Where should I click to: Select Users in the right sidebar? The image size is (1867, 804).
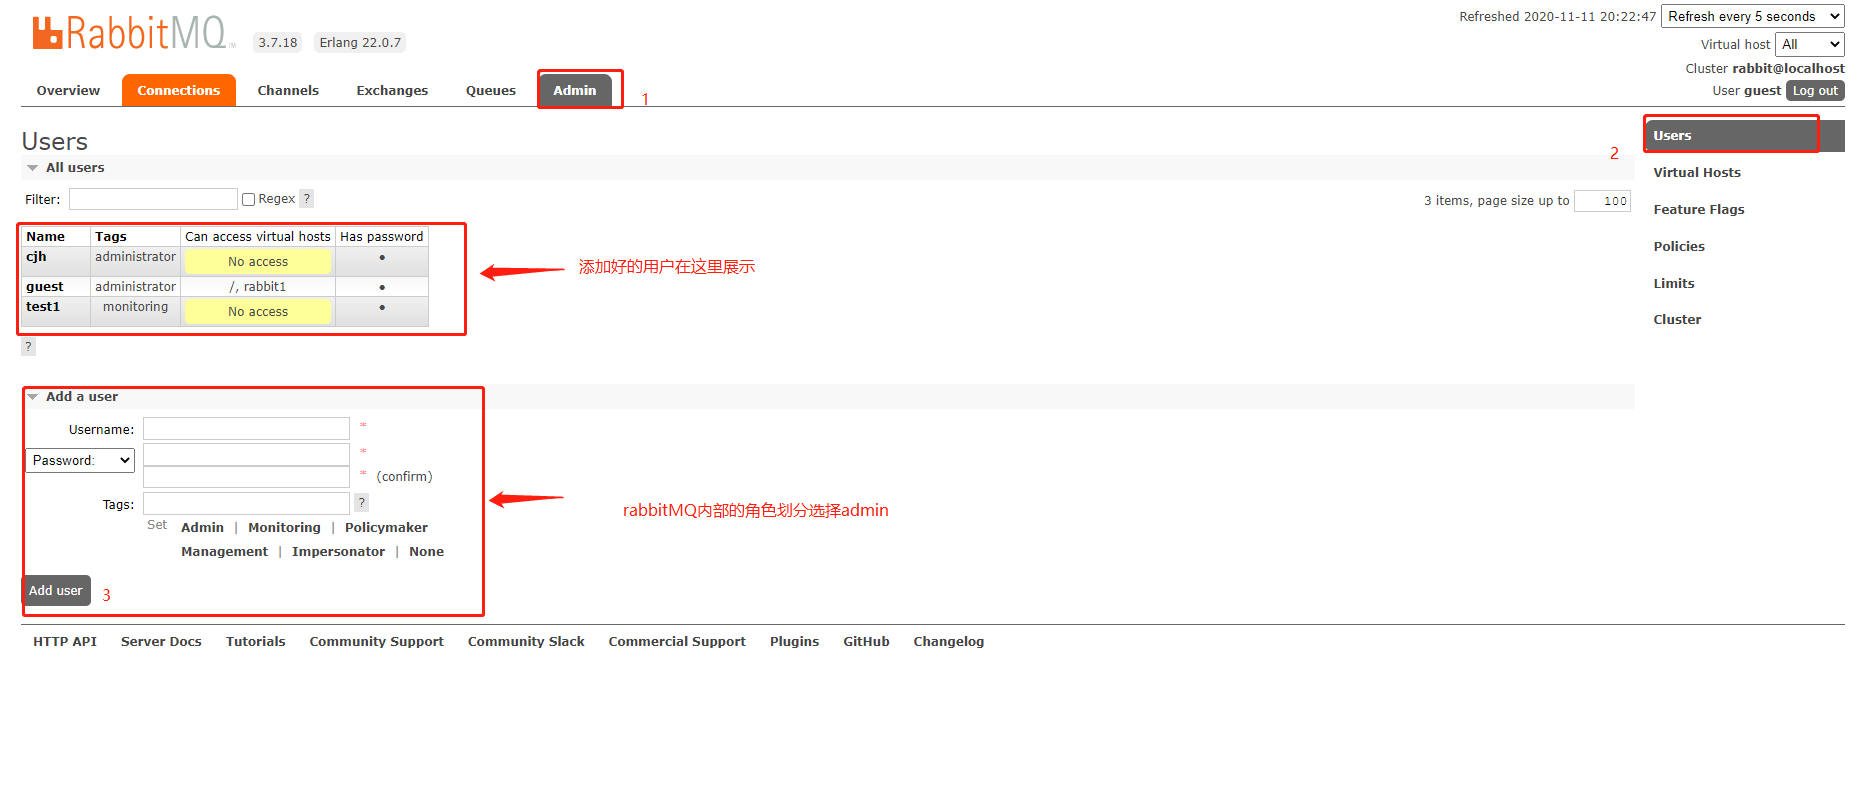pos(1745,136)
